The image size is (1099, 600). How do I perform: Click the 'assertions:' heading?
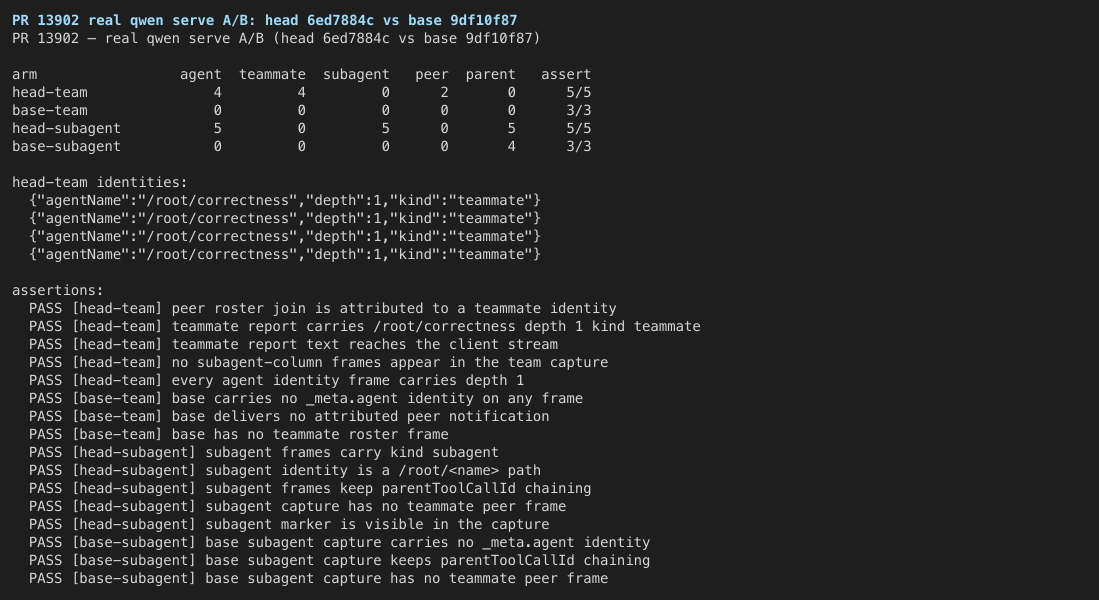click(57, 290)
